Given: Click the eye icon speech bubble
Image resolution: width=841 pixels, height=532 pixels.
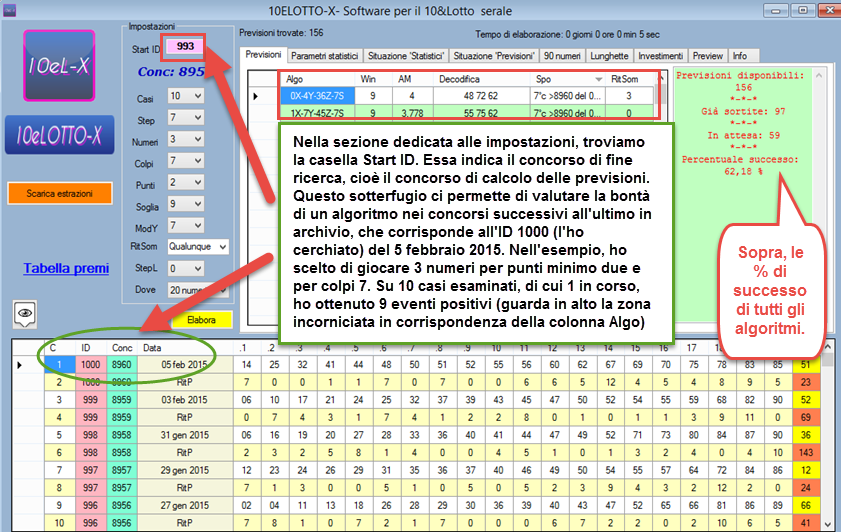Looking at the screenshot, I should point(25,314).
